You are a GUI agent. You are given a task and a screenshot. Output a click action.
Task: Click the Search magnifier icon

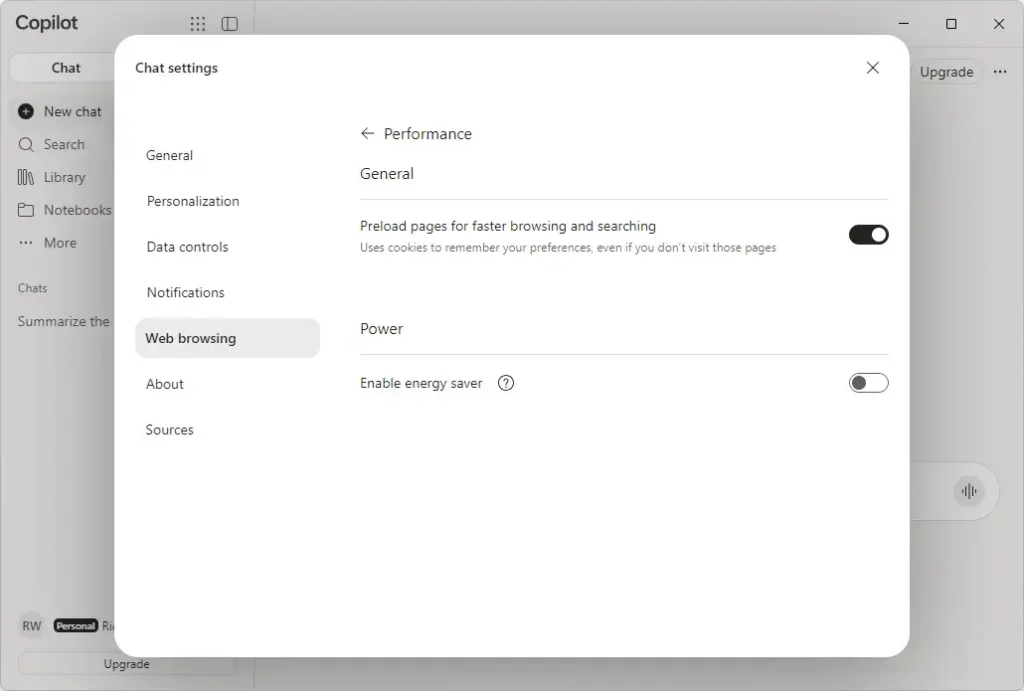pos(25,144)
